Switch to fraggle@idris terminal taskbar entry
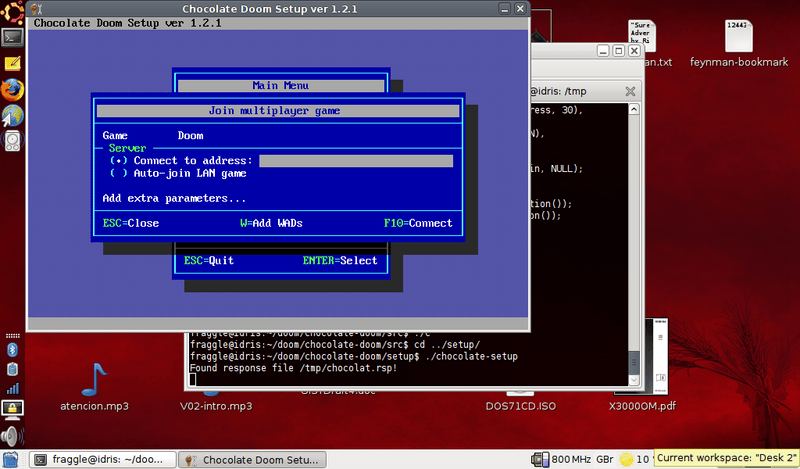The height and width of the screenshot is (469, 800). click(103, 459)
